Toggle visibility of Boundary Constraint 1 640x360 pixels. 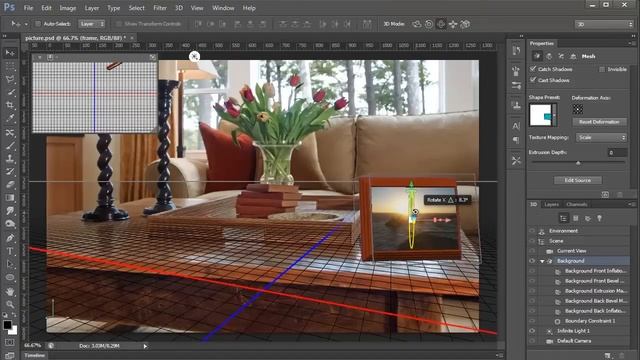[x=532, y=321]
